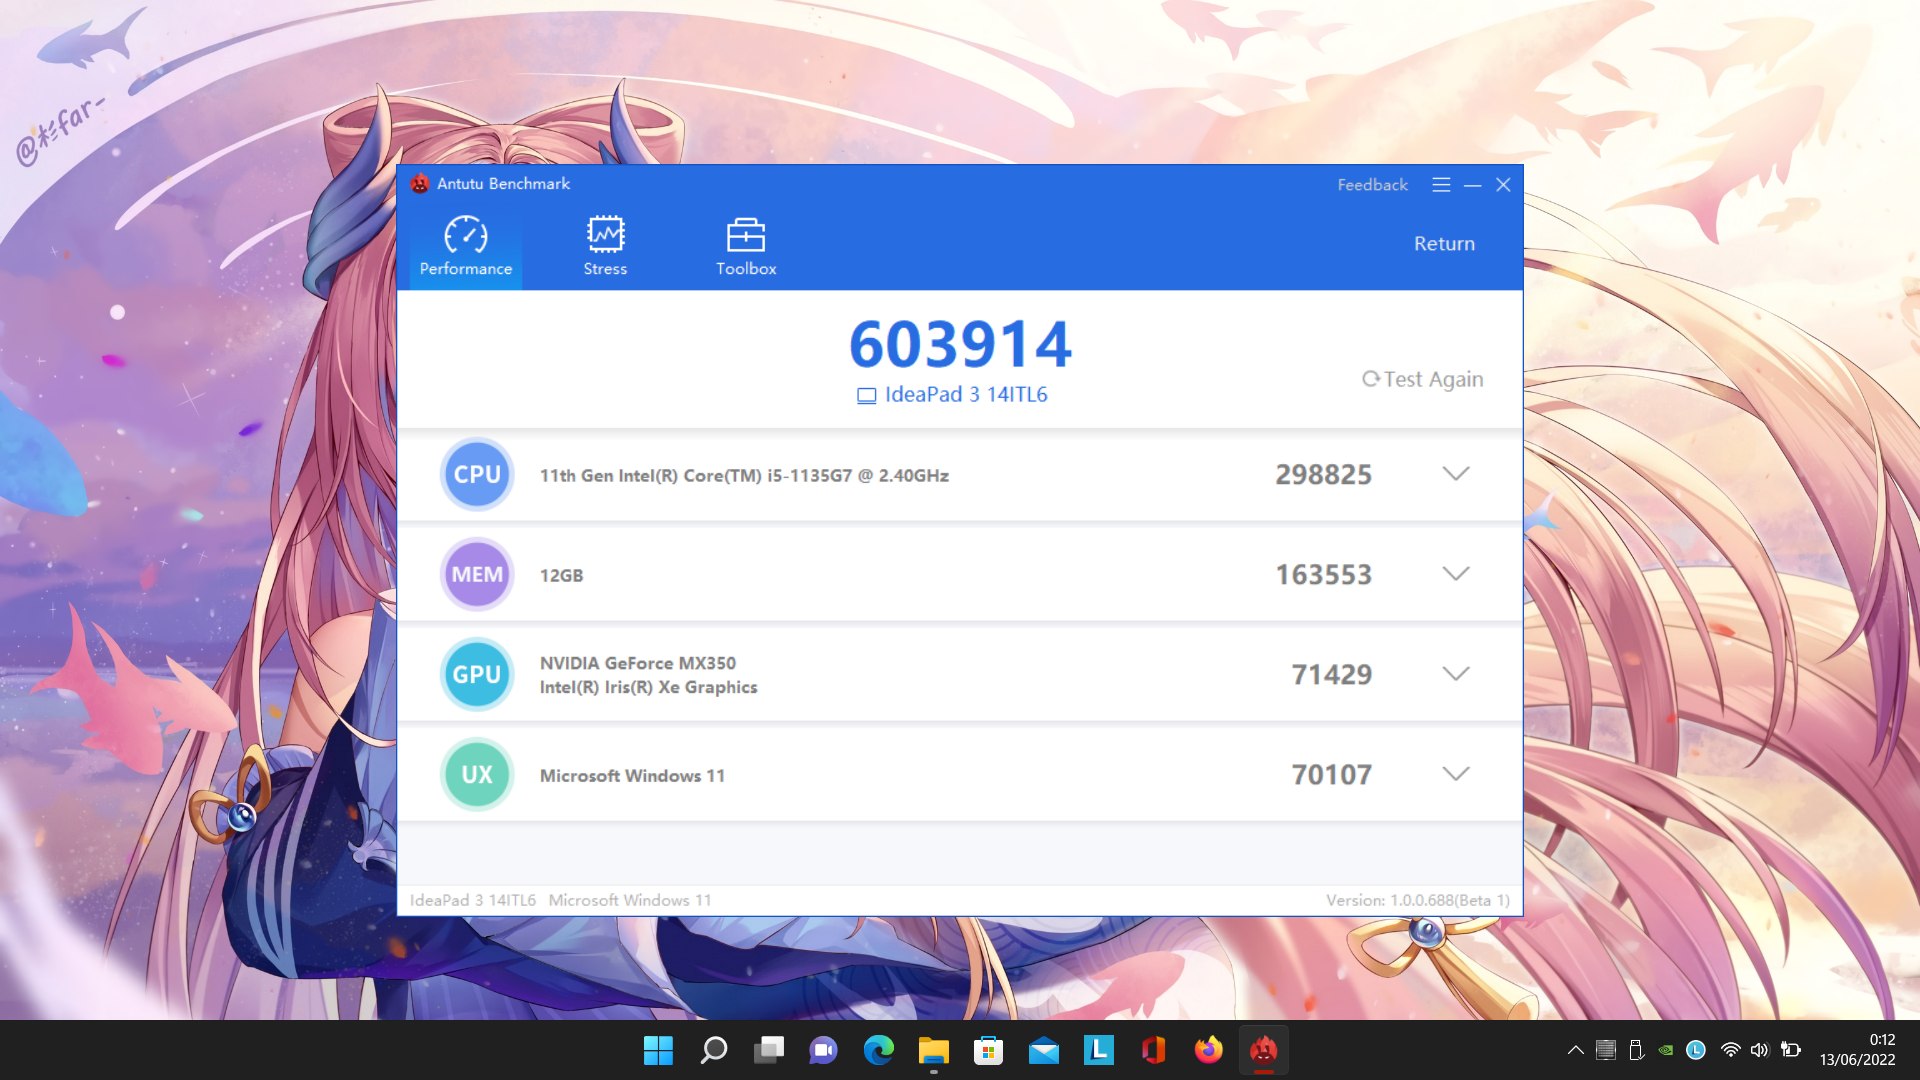The image size is (1920, 1080).
Task: Click the Intel Iris Xe Graphics label
Action: coord(648,687)
